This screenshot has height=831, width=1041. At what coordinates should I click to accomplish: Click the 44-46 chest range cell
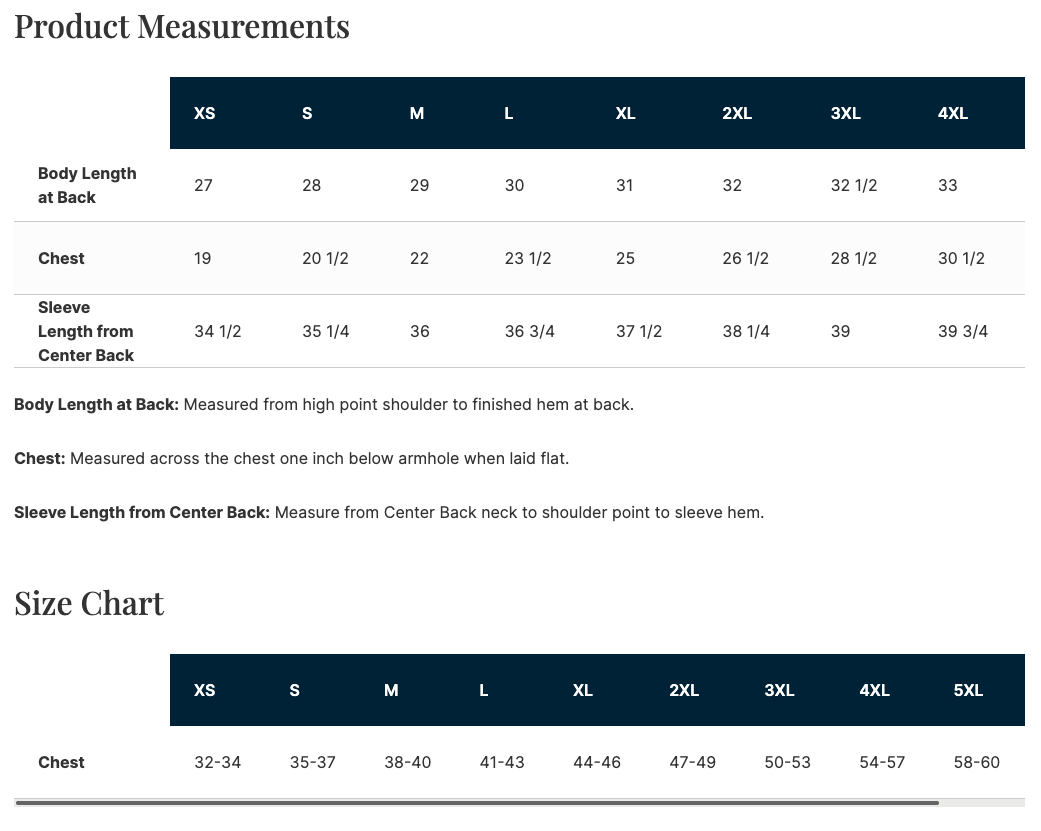point(596,762)
